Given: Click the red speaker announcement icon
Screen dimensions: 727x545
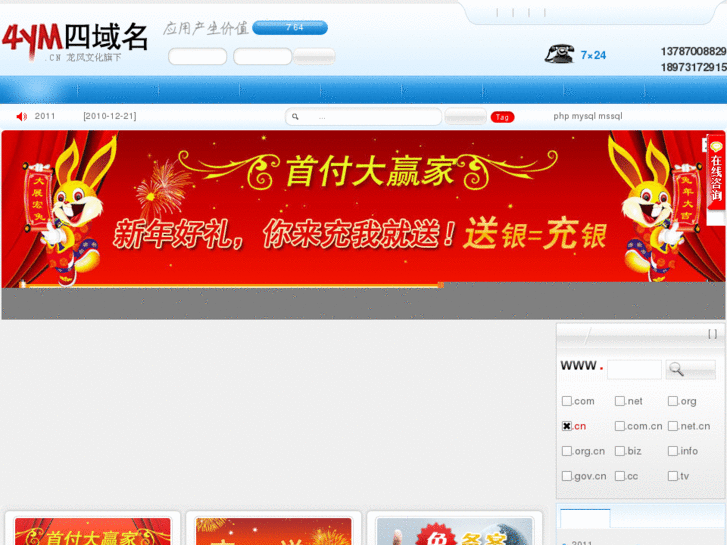Looking at the screenshot, I should tap(21, 116).
